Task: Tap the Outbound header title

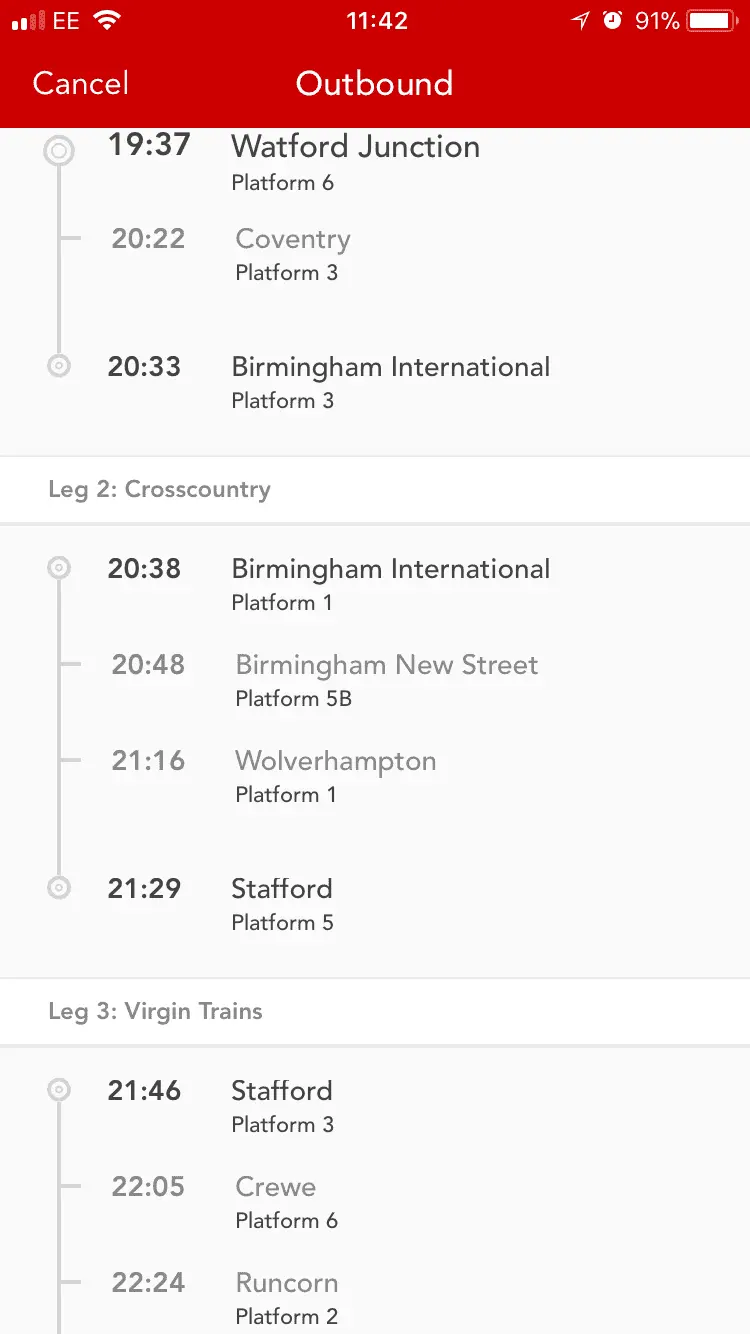Action: pyautogui.click(x=374, y=83)
